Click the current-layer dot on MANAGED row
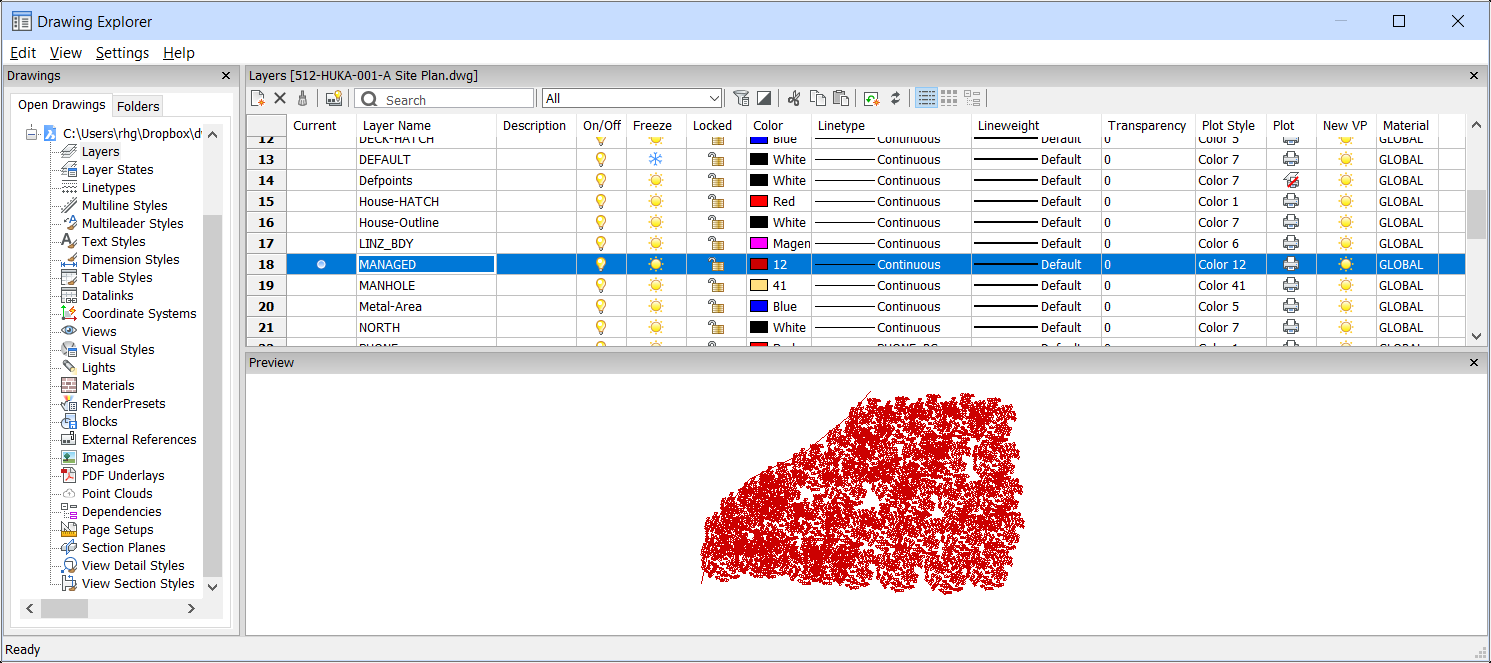 (x=321, y=265)
